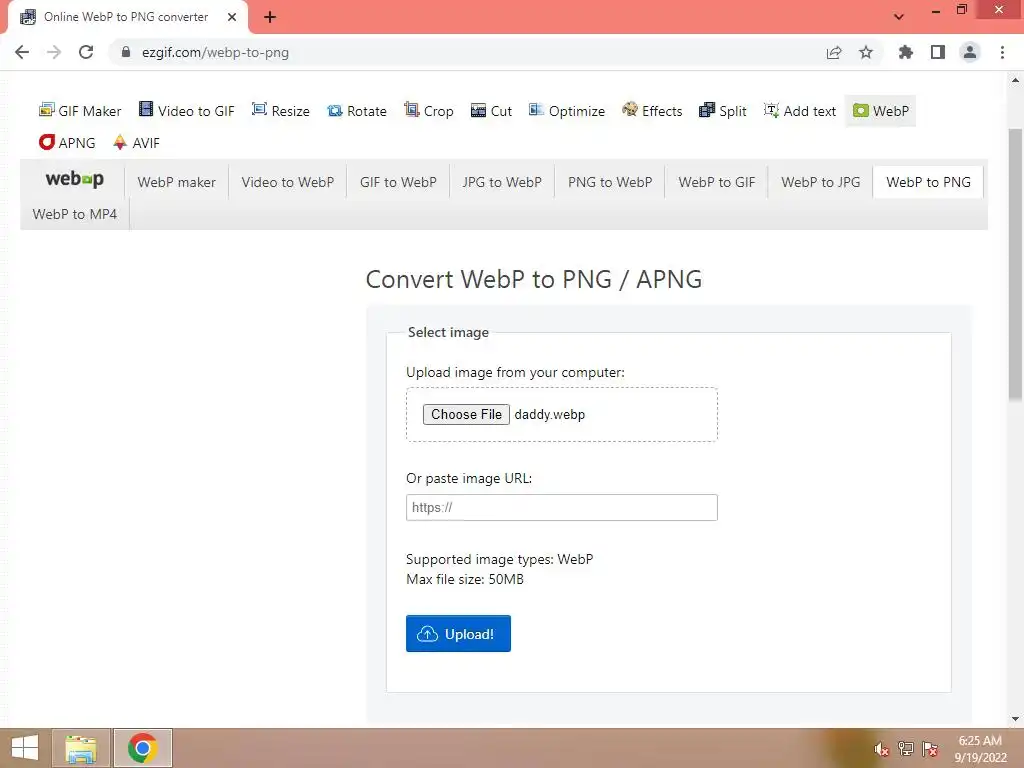
Task: Switch to the Video to WebP tab
Action: tap(287, 182)
